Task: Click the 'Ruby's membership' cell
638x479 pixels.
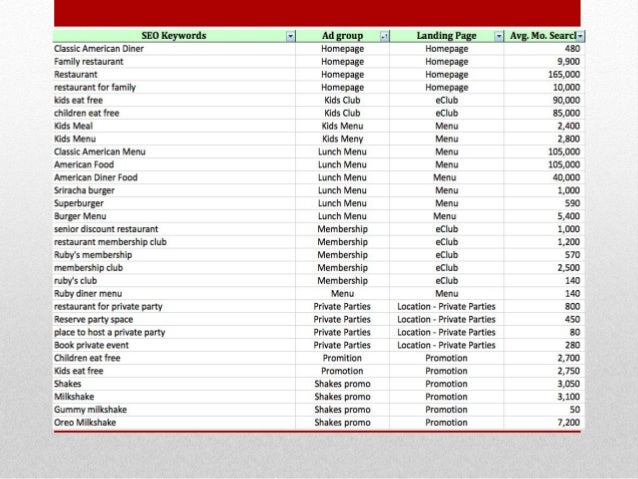Action: tap(174, 255)
